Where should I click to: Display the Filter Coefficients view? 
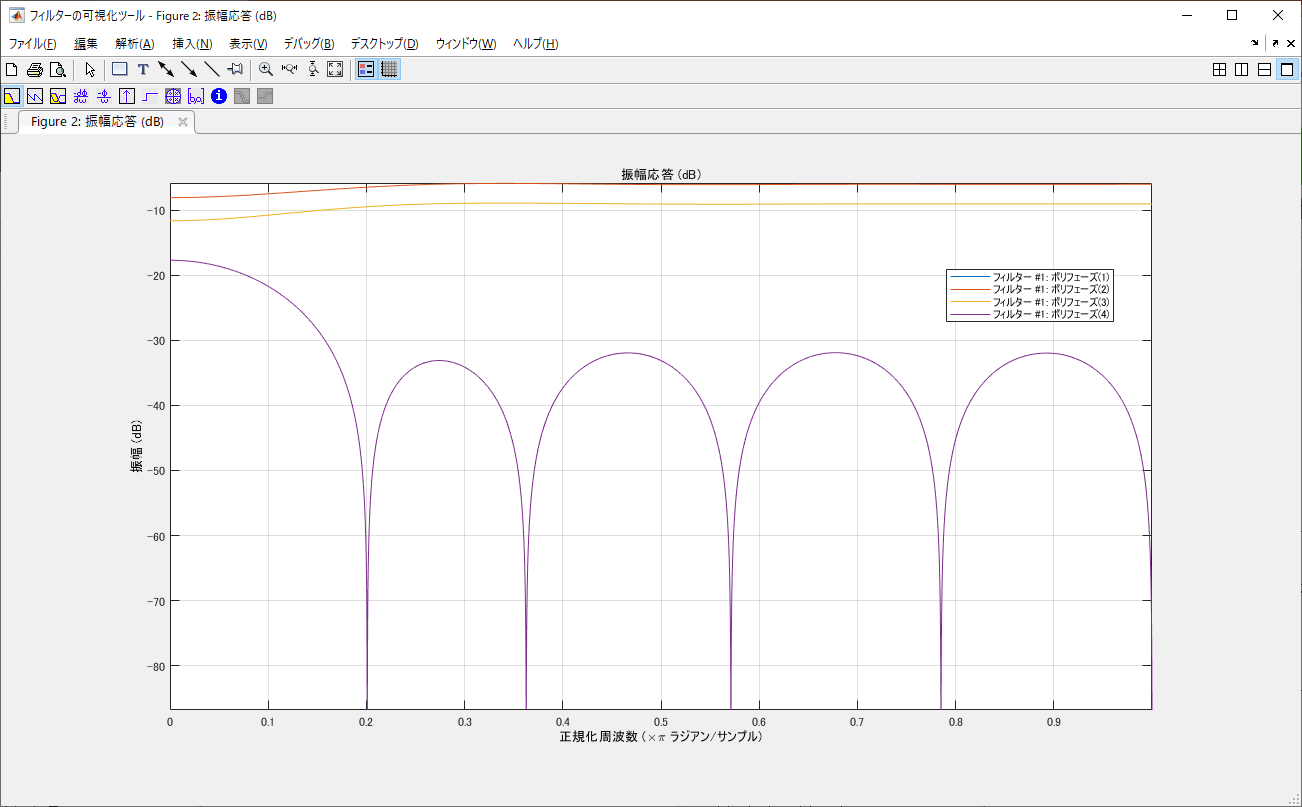pyautogui.click(x=196, y=96)
